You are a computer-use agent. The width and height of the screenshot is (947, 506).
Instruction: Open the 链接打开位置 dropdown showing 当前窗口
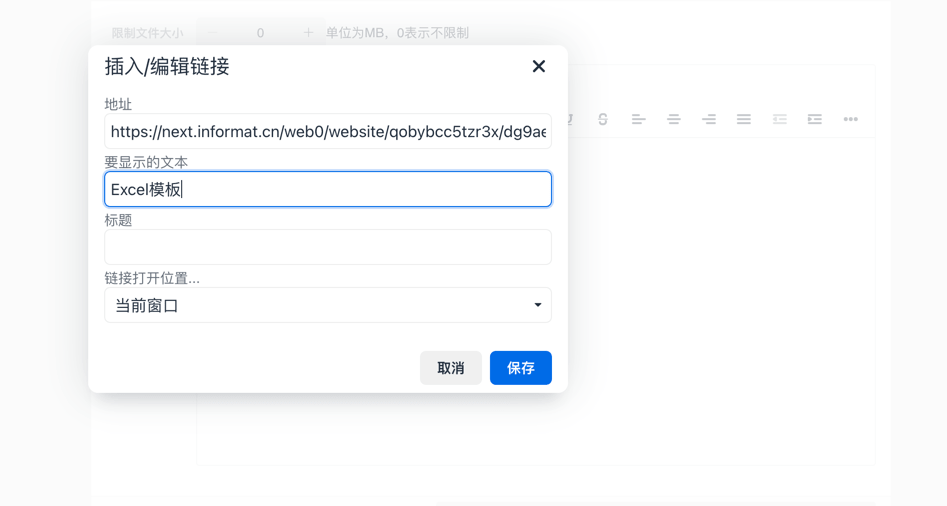[327, 305]
